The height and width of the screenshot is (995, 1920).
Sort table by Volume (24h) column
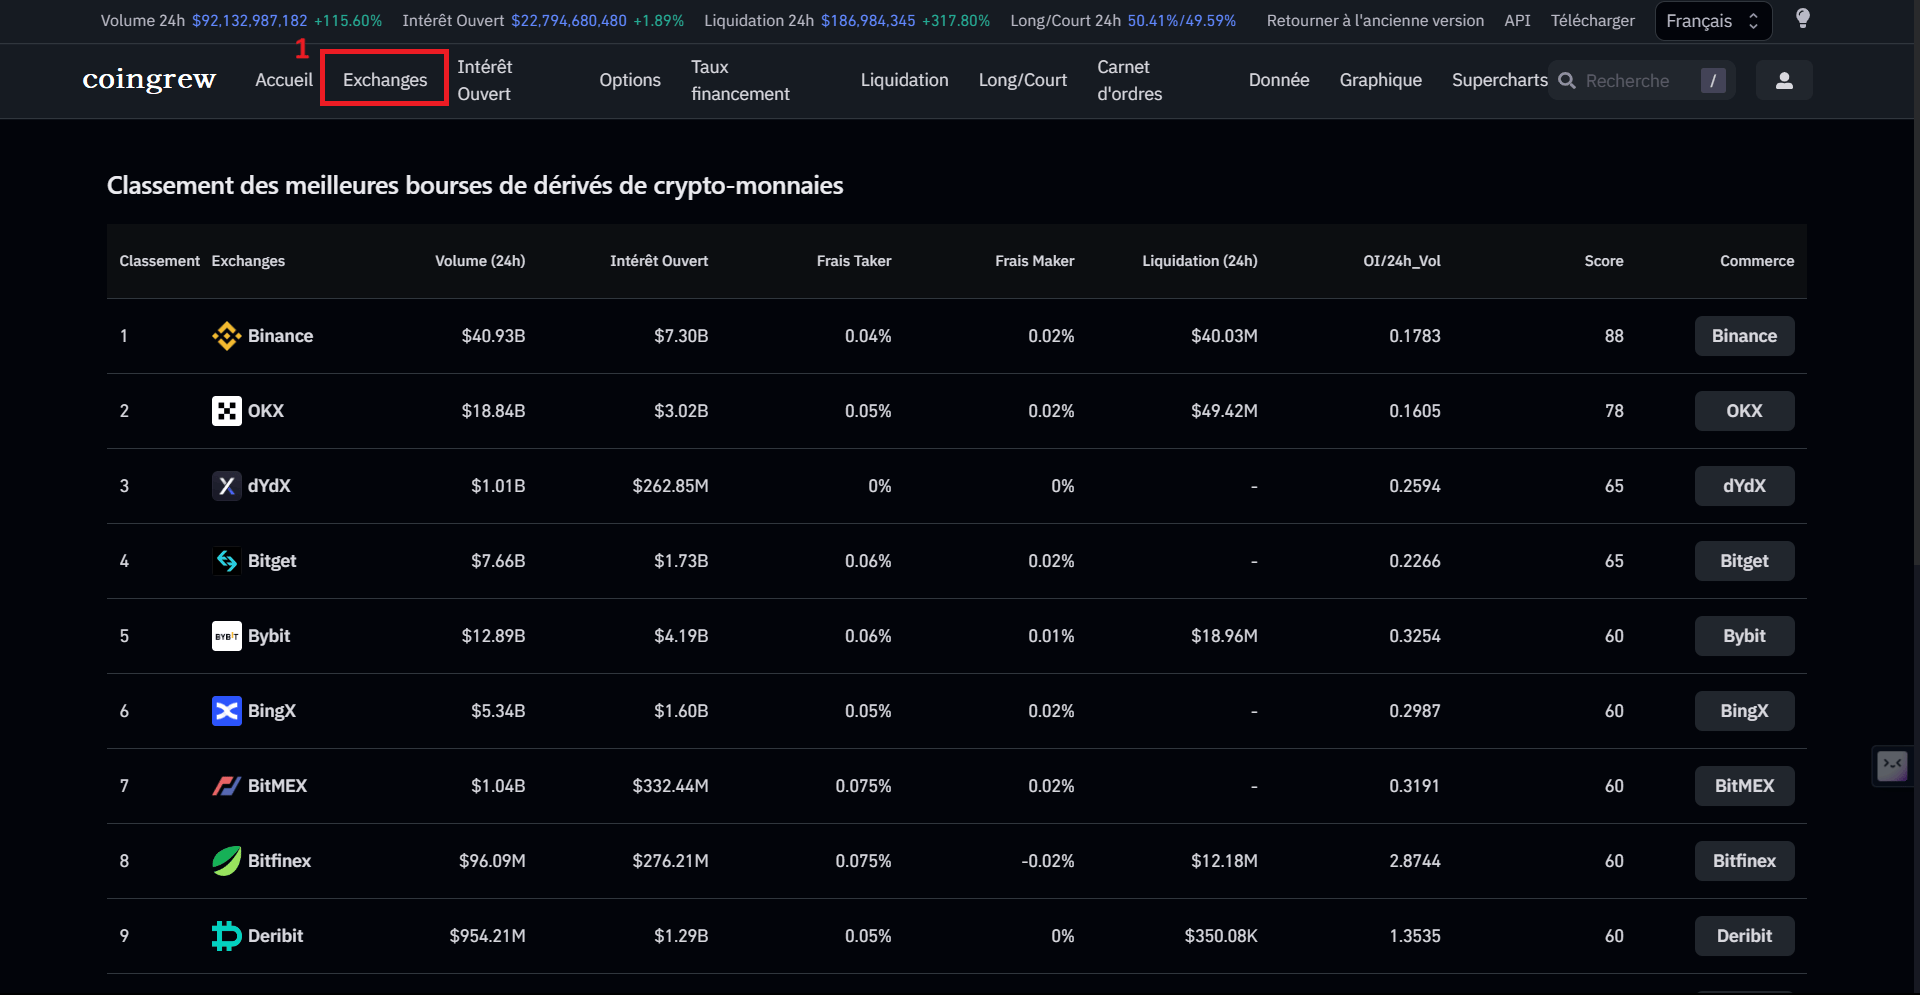click(x=479, y=261)
